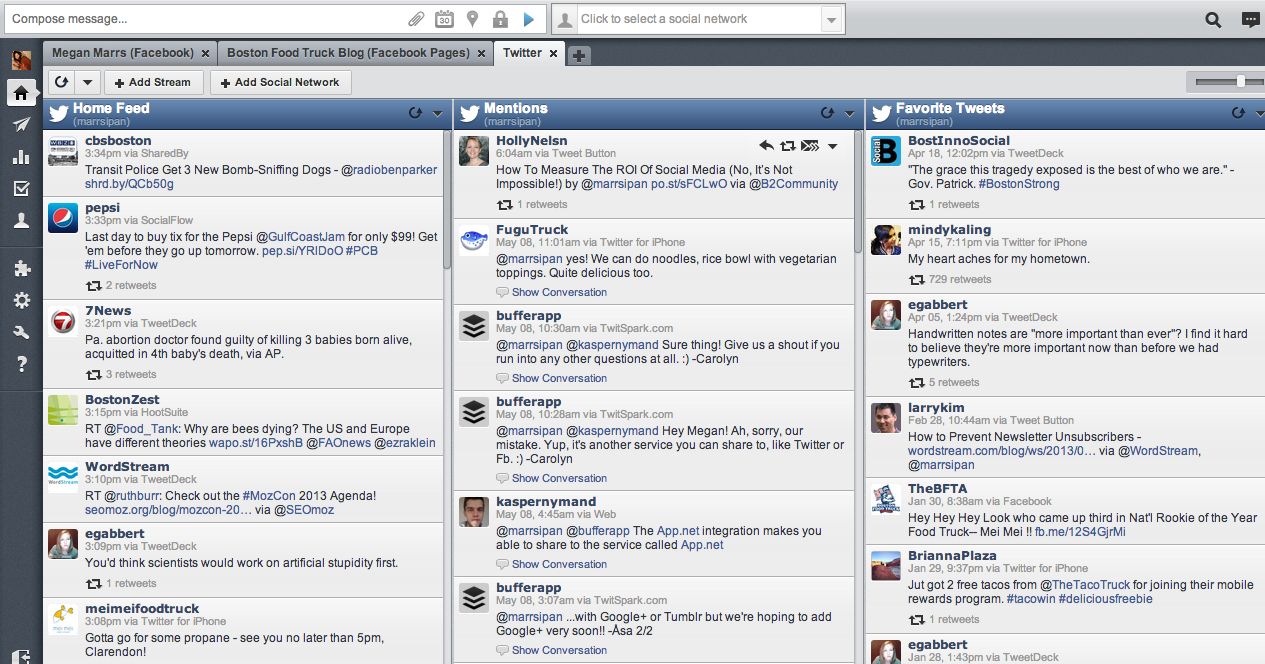
Task: Refresh the Favorite Tweets stream
Action: 1238,113
